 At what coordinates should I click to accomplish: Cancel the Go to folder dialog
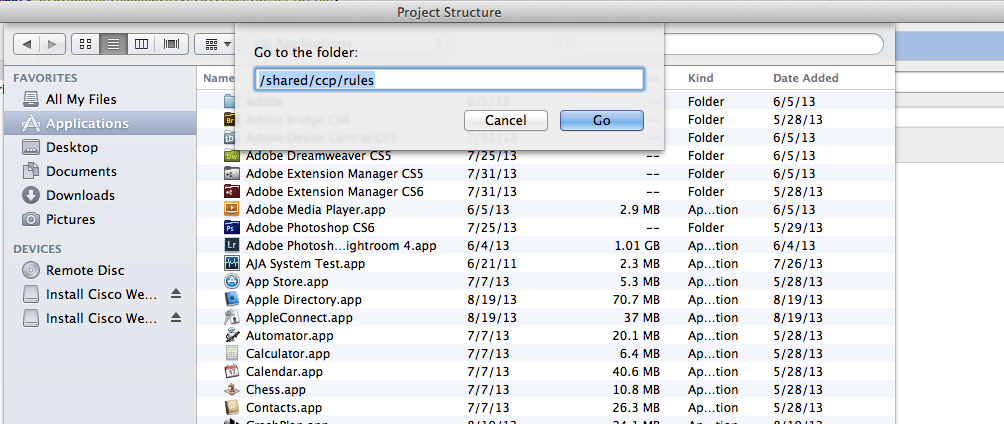(x=505, y=120)
